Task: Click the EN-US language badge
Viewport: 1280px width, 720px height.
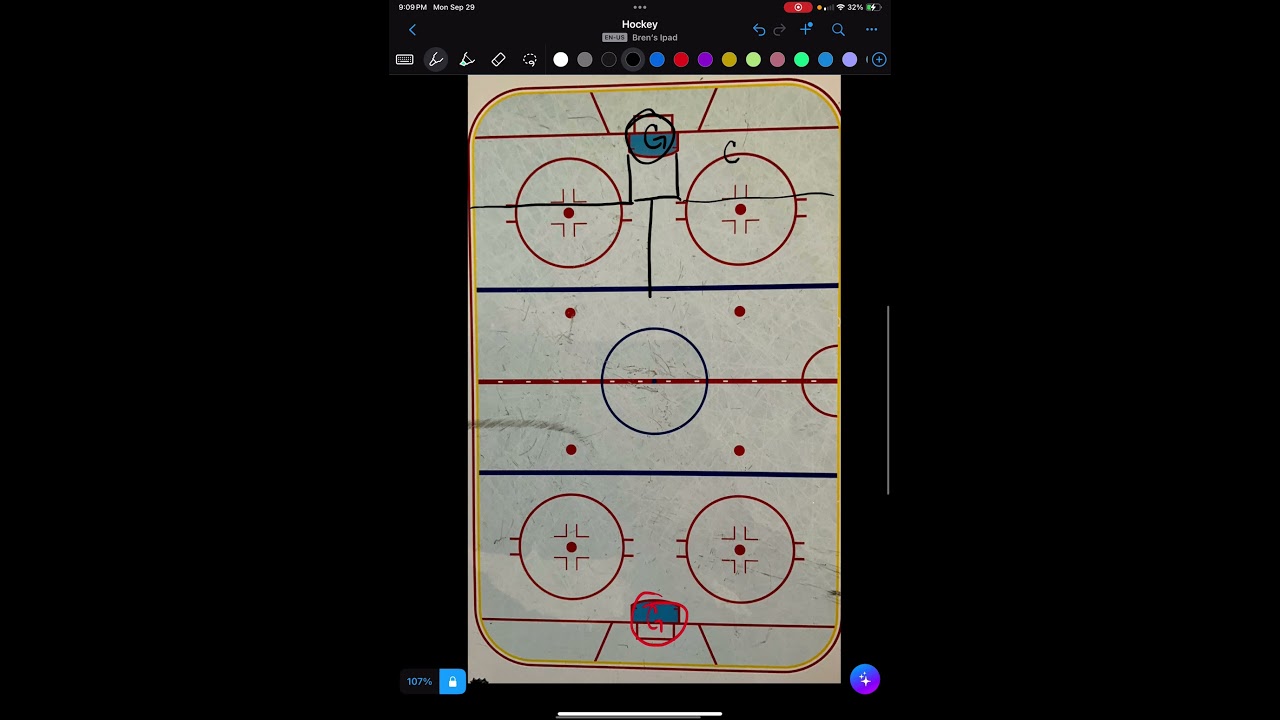Action: [x=614, y=38]
